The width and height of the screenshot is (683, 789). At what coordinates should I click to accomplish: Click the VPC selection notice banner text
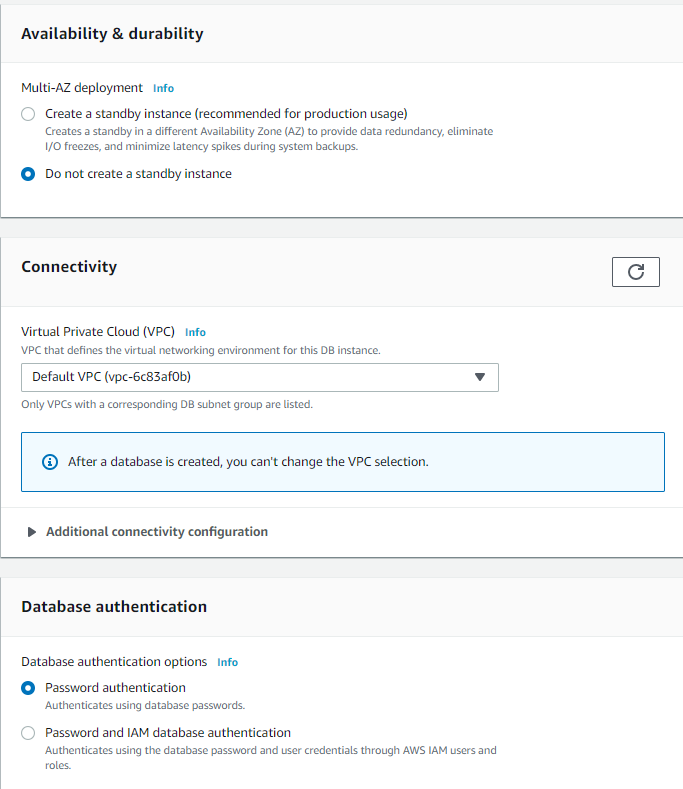point(248,462)
